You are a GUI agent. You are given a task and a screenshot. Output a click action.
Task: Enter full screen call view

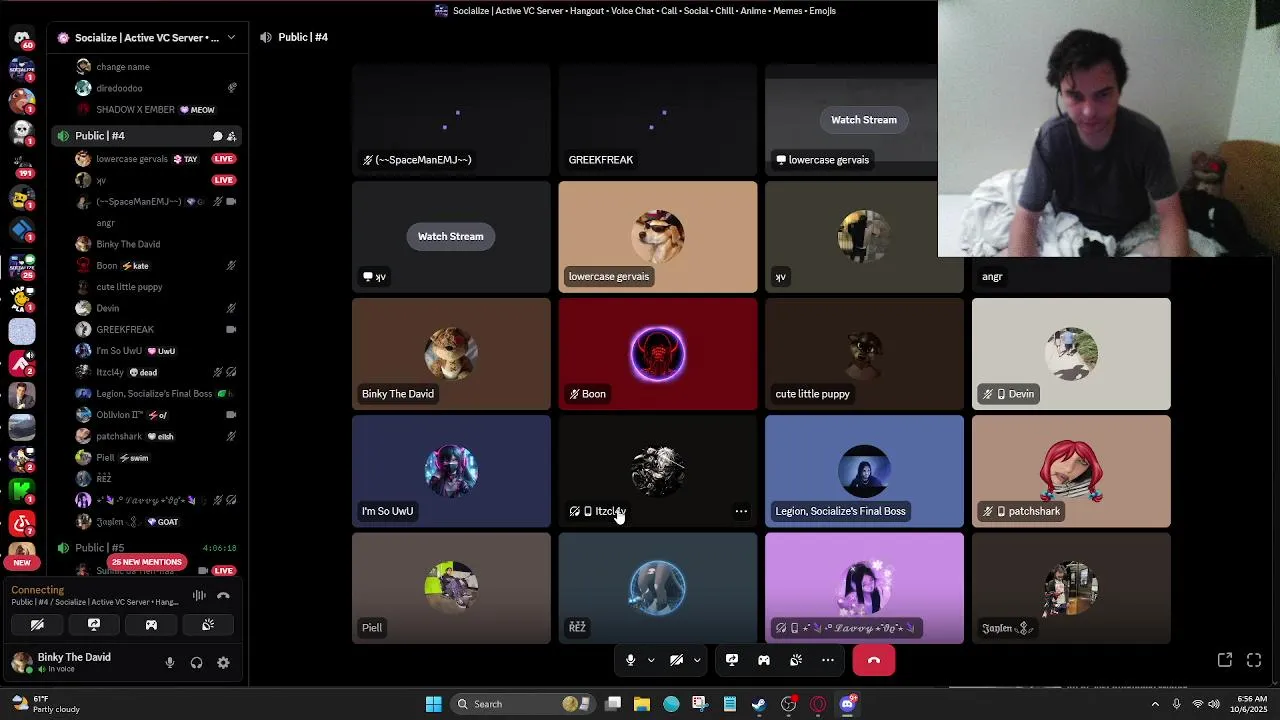click(1254, 660)
